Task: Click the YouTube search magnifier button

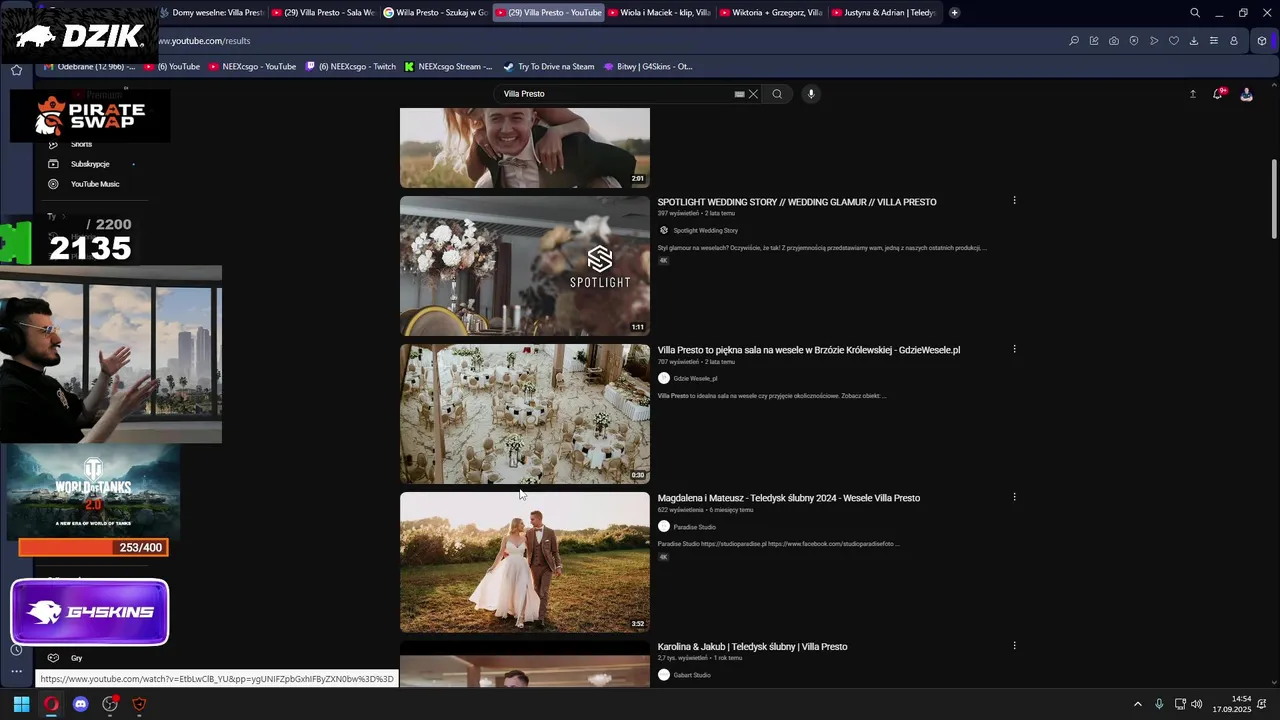Action: [777, 94]
